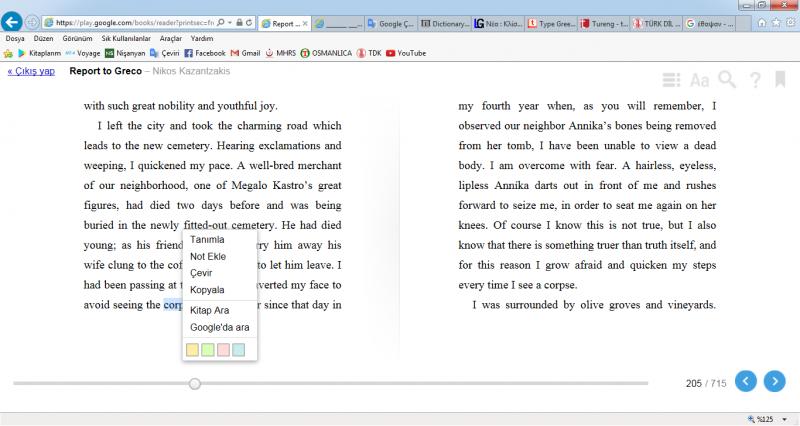
Task: Open the Yardım menu
Action: 202,39
